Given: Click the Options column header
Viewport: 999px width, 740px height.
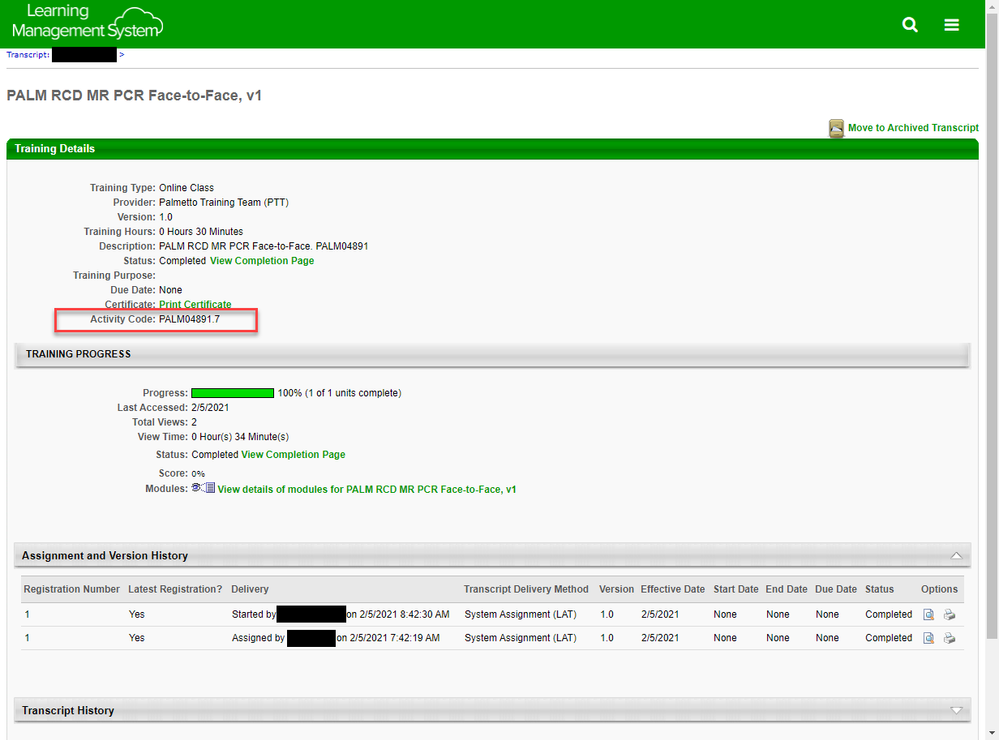Looking at the screenshot, I should point(939,589).
